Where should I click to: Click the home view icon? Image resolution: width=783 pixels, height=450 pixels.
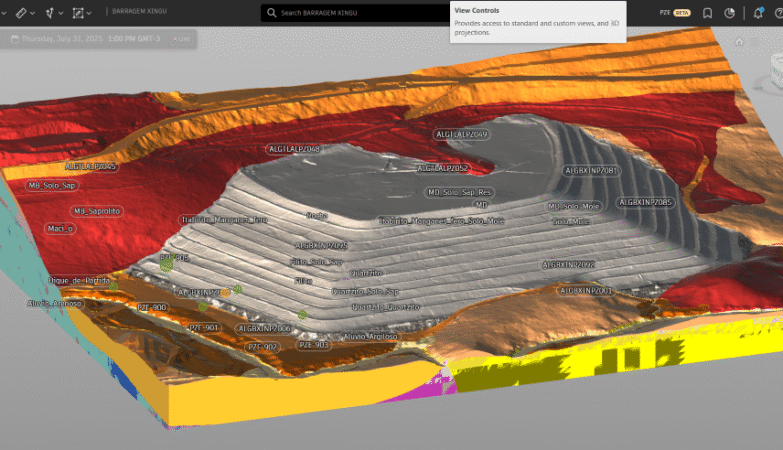point(739,42)
